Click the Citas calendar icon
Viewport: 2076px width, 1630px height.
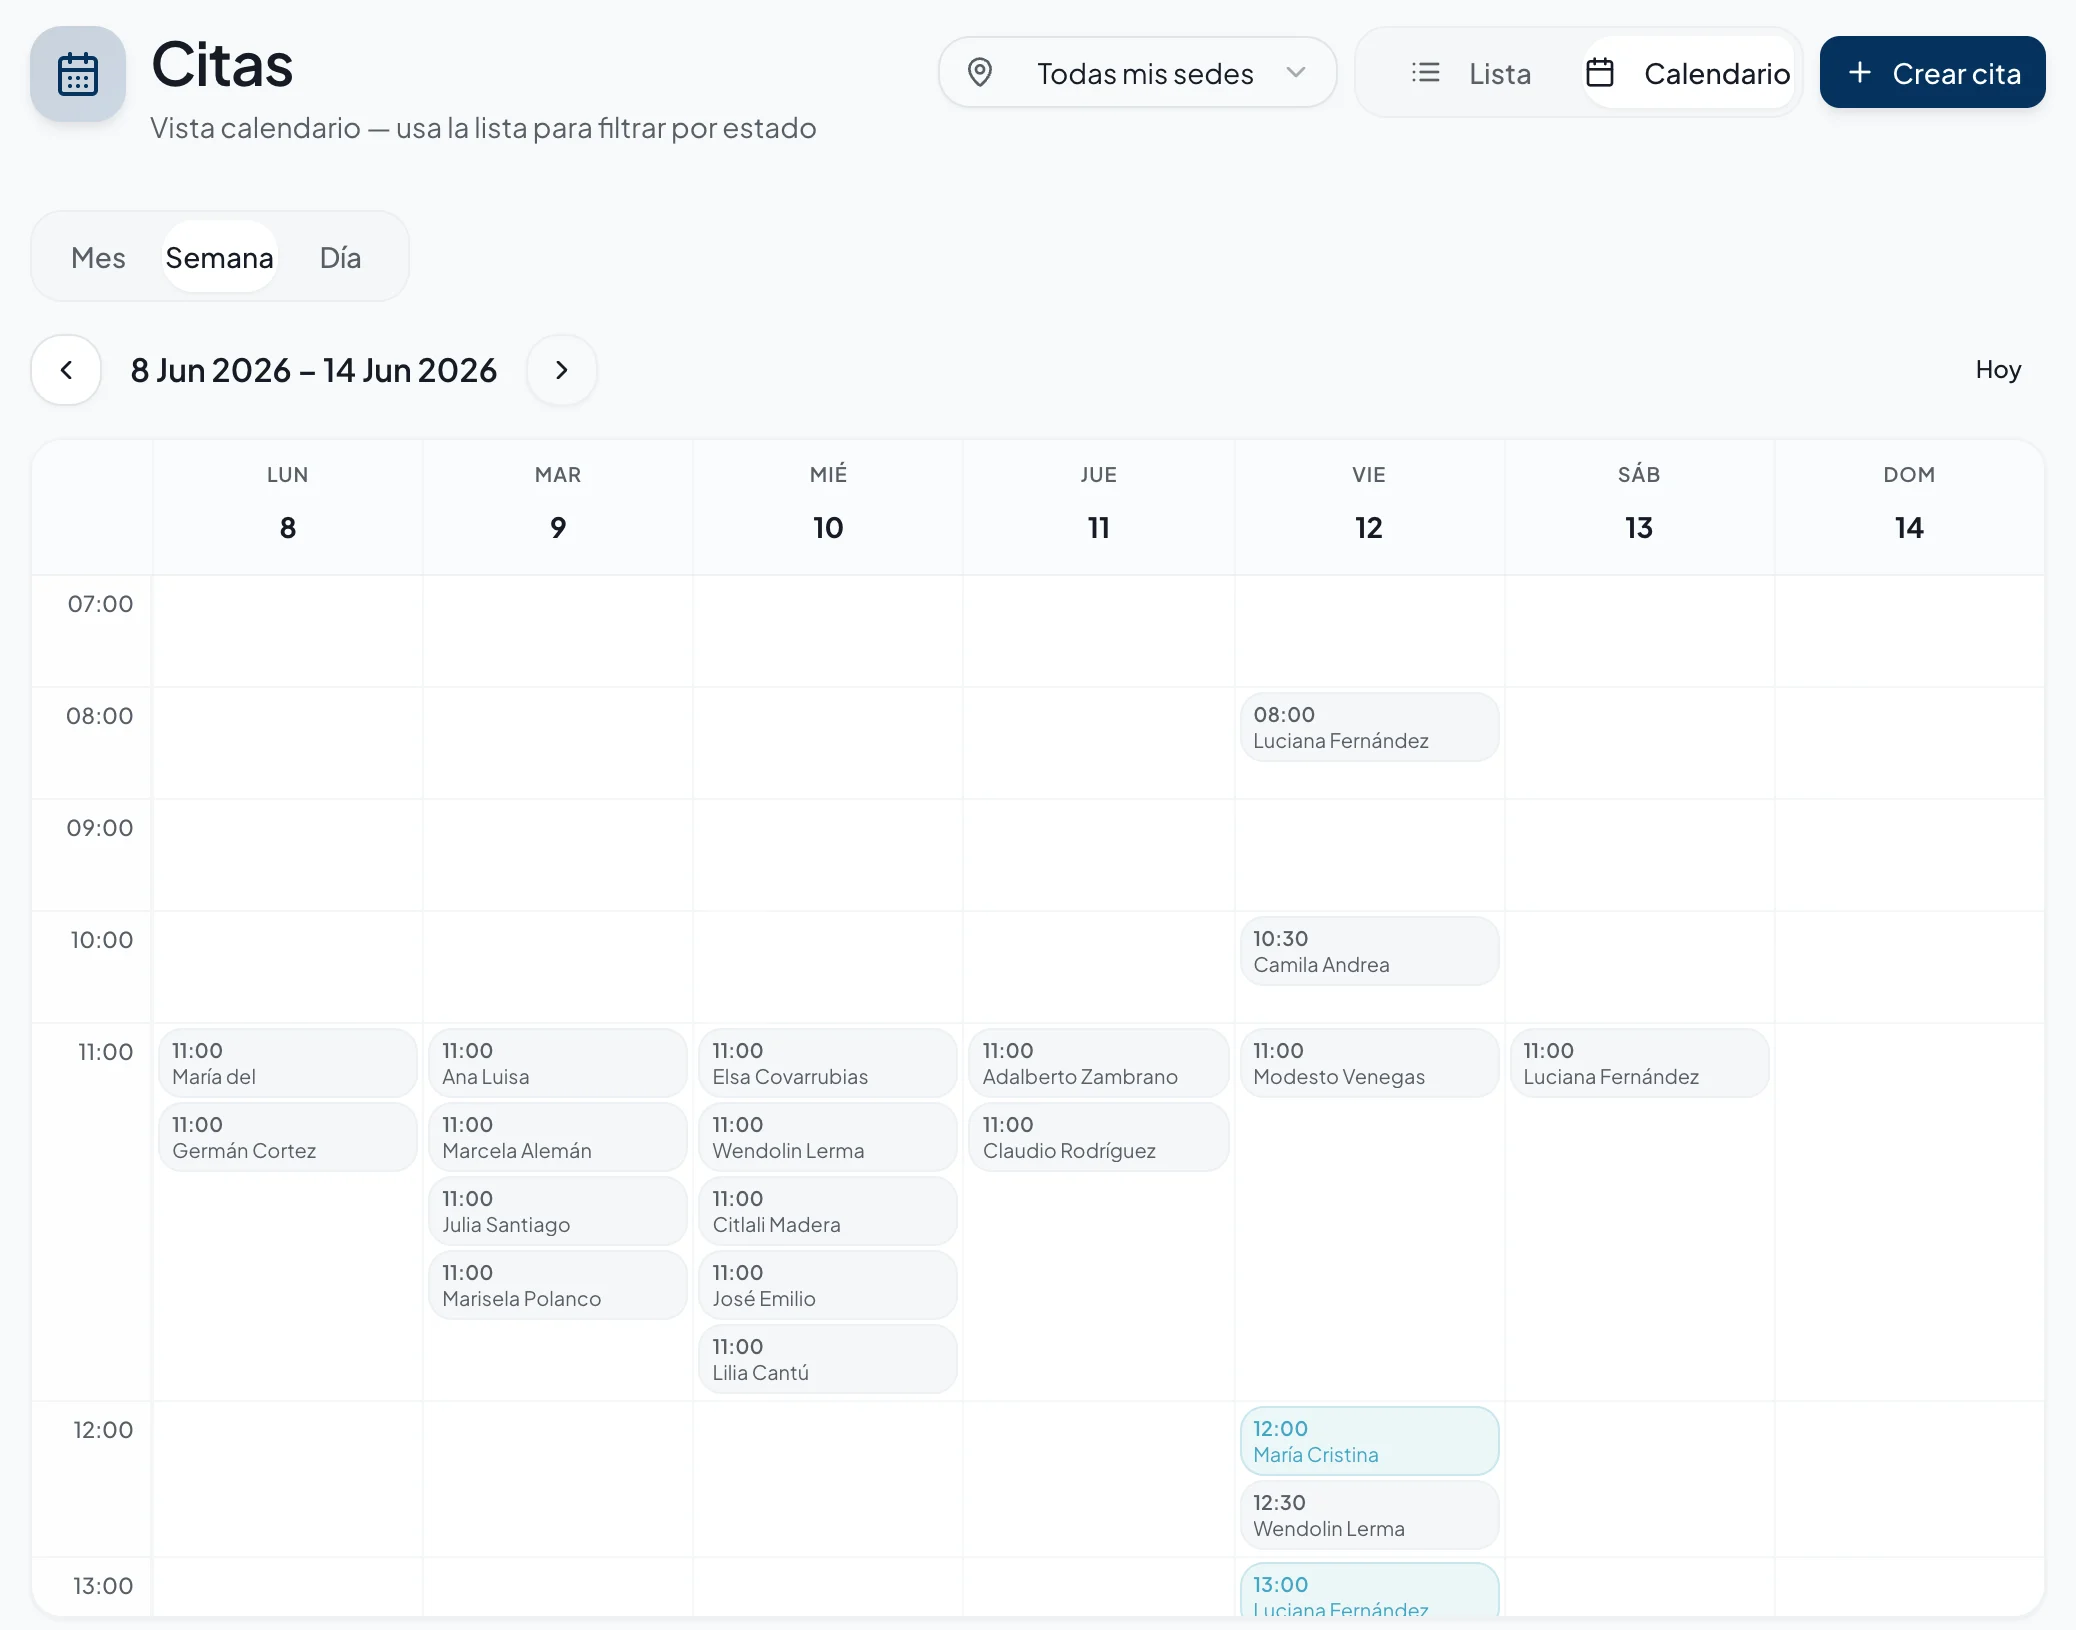click(78, 75)
